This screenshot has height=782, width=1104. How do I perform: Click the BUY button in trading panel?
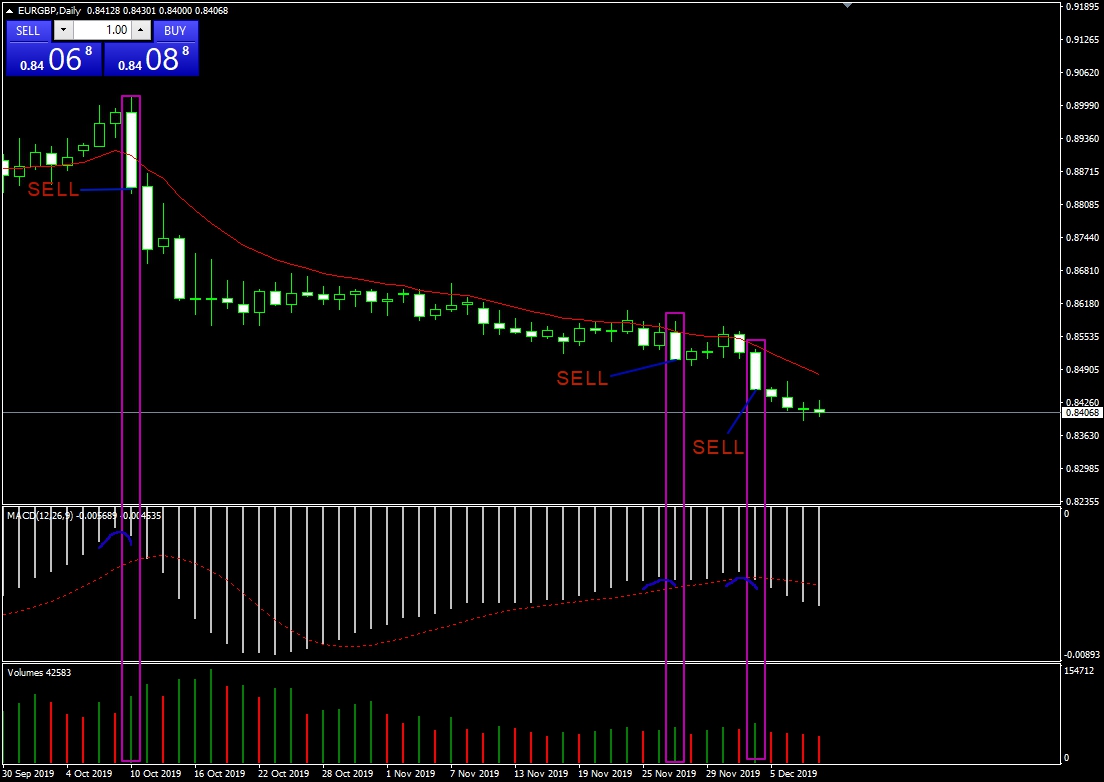pos(175,31)
